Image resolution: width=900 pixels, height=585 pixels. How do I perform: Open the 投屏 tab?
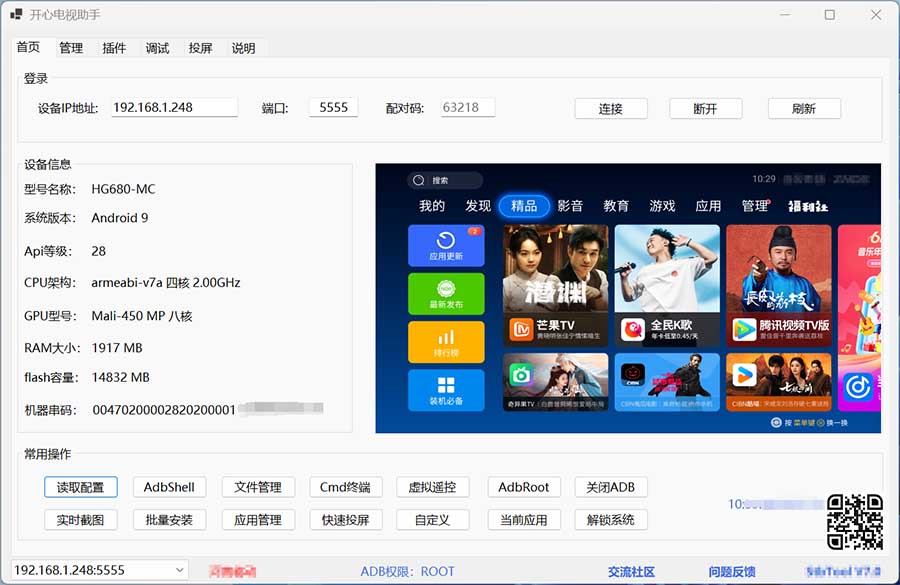click(200, 48)
